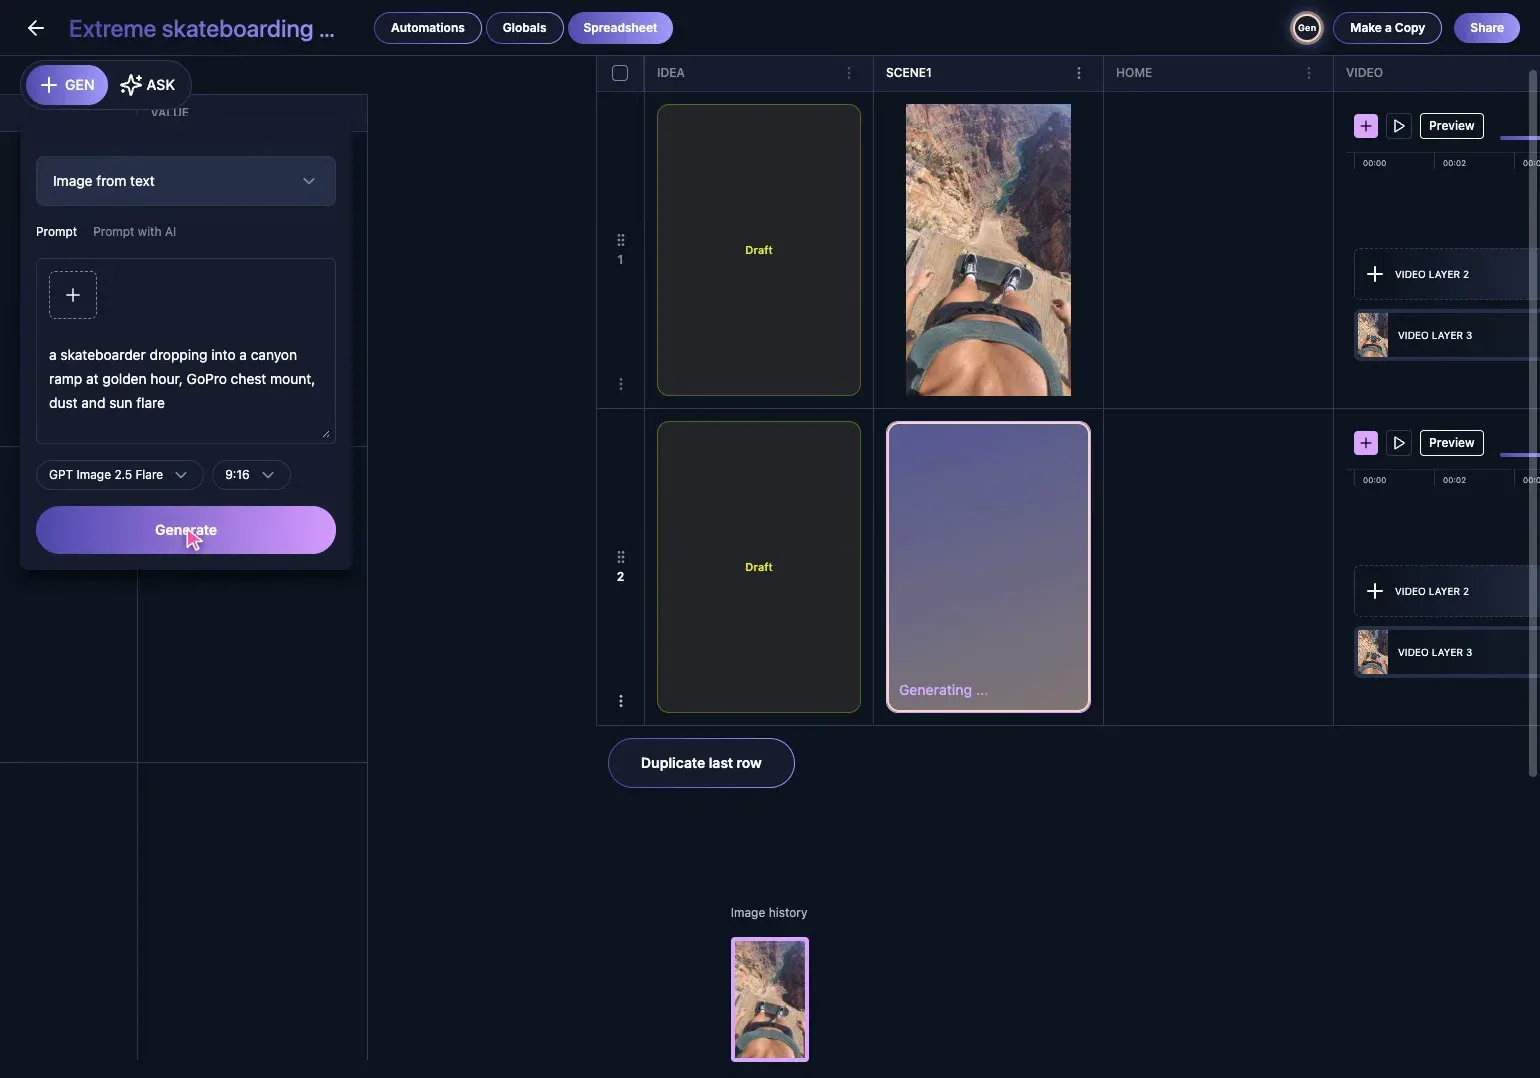Grab row 1 drag handle

[621, 240]
